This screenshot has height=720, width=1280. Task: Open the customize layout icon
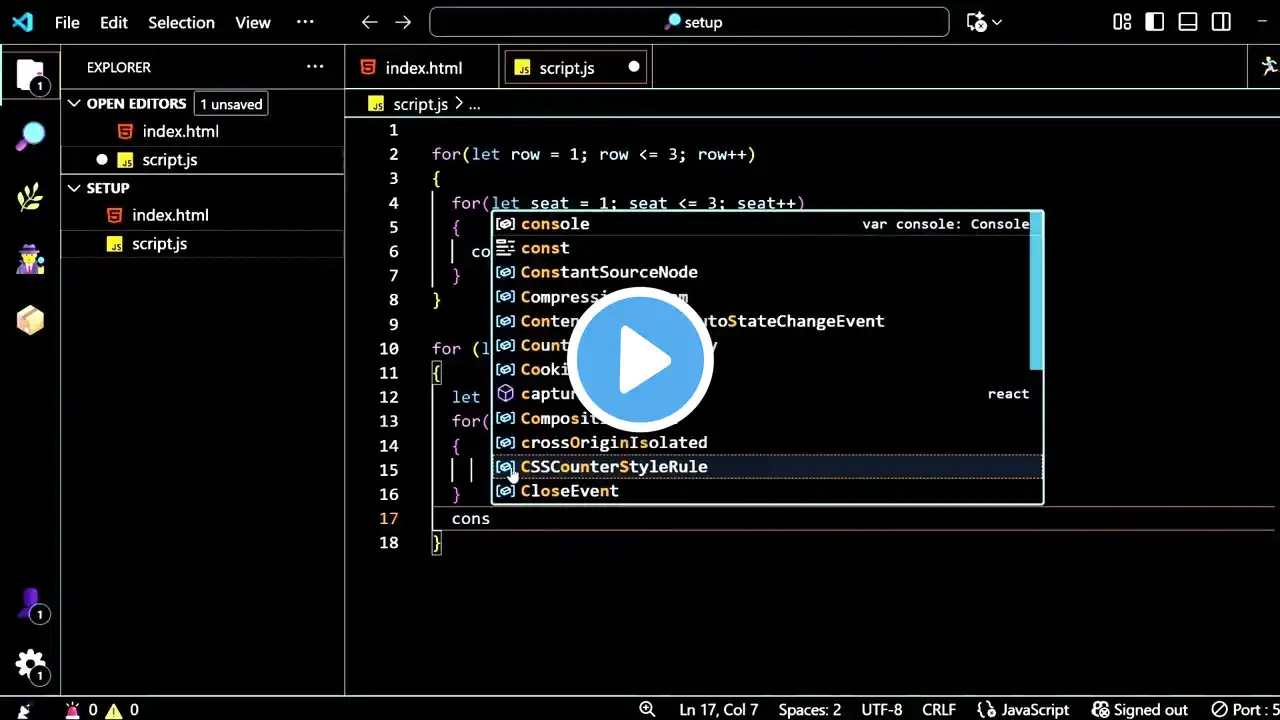(1122, 22)
